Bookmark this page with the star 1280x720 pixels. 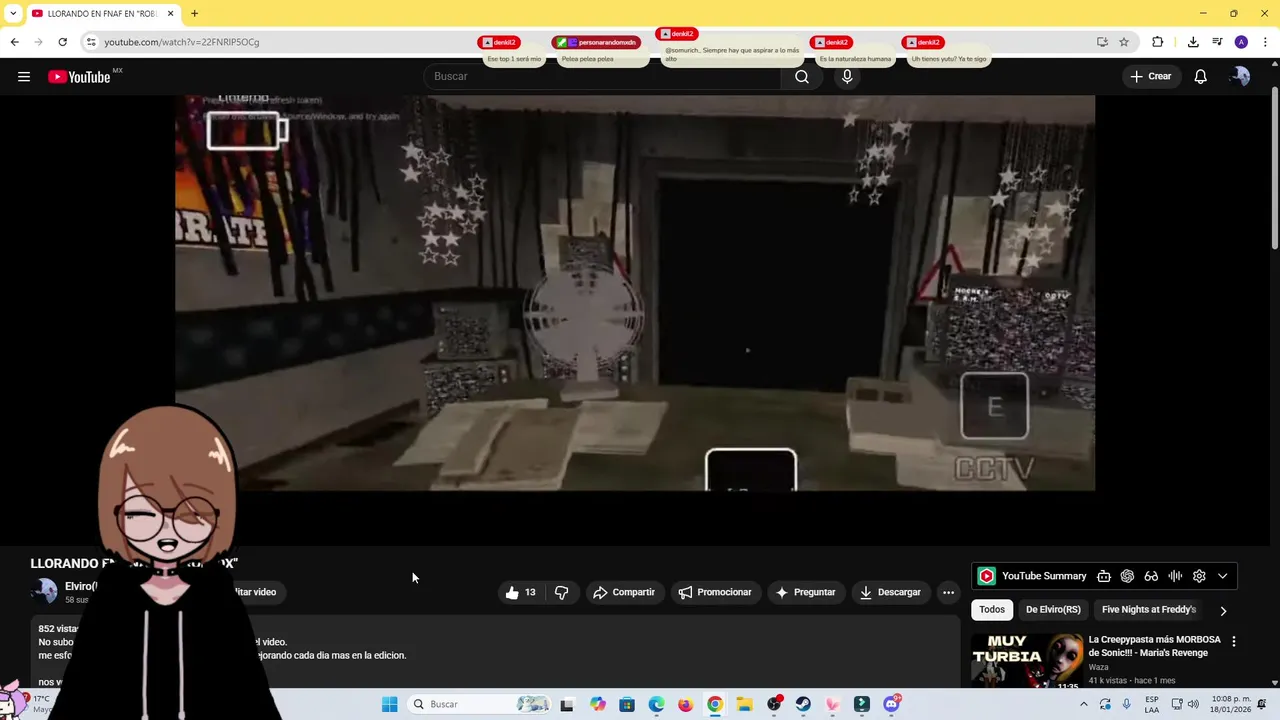click(1124, 42)
